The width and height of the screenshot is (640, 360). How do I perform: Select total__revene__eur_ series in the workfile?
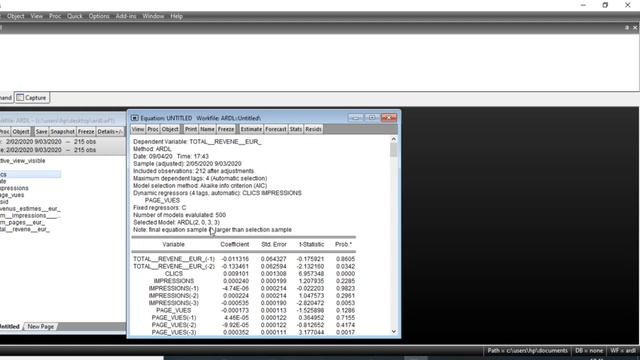(25, 229)
